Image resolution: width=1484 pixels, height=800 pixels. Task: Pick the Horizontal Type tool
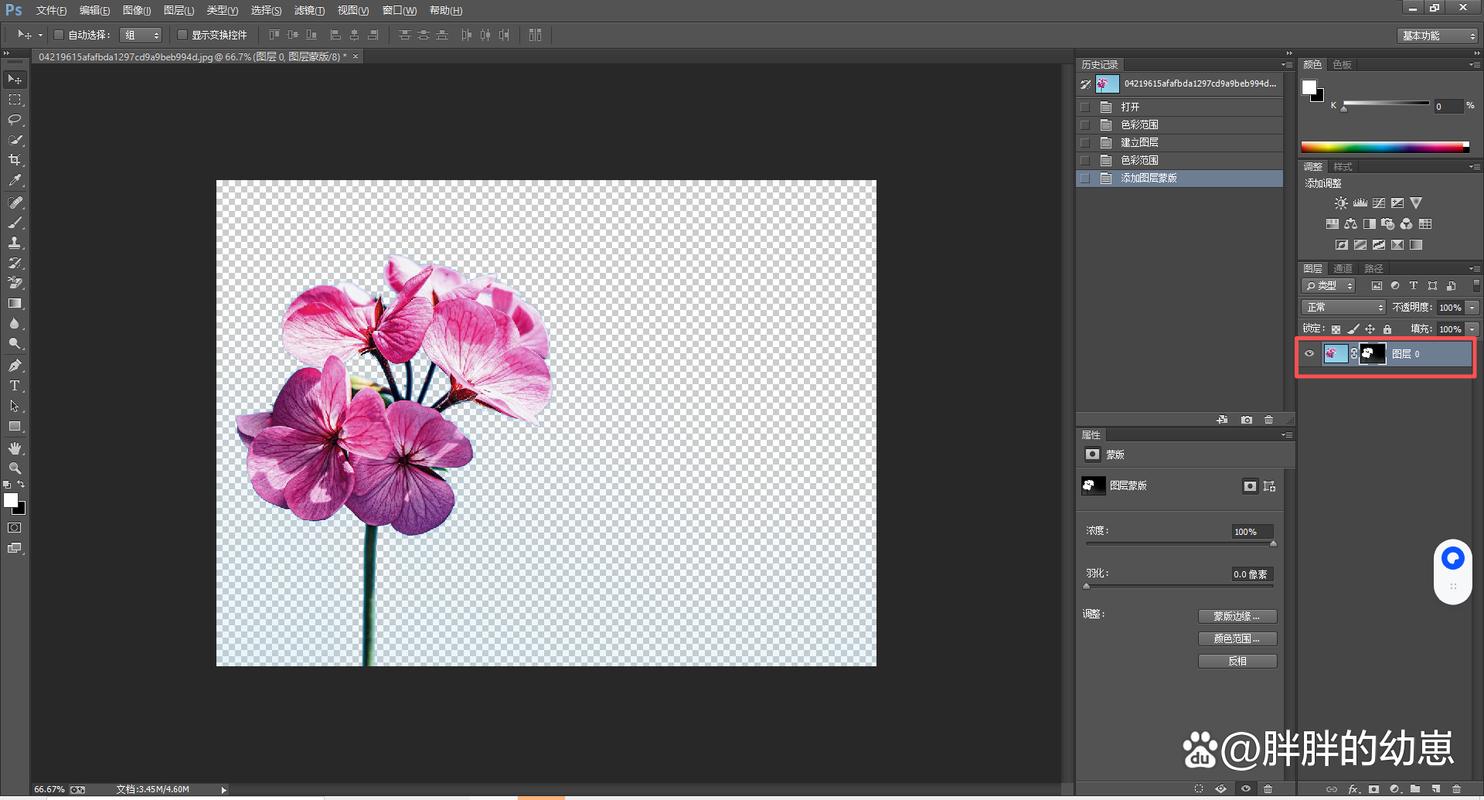pos(14,386)
